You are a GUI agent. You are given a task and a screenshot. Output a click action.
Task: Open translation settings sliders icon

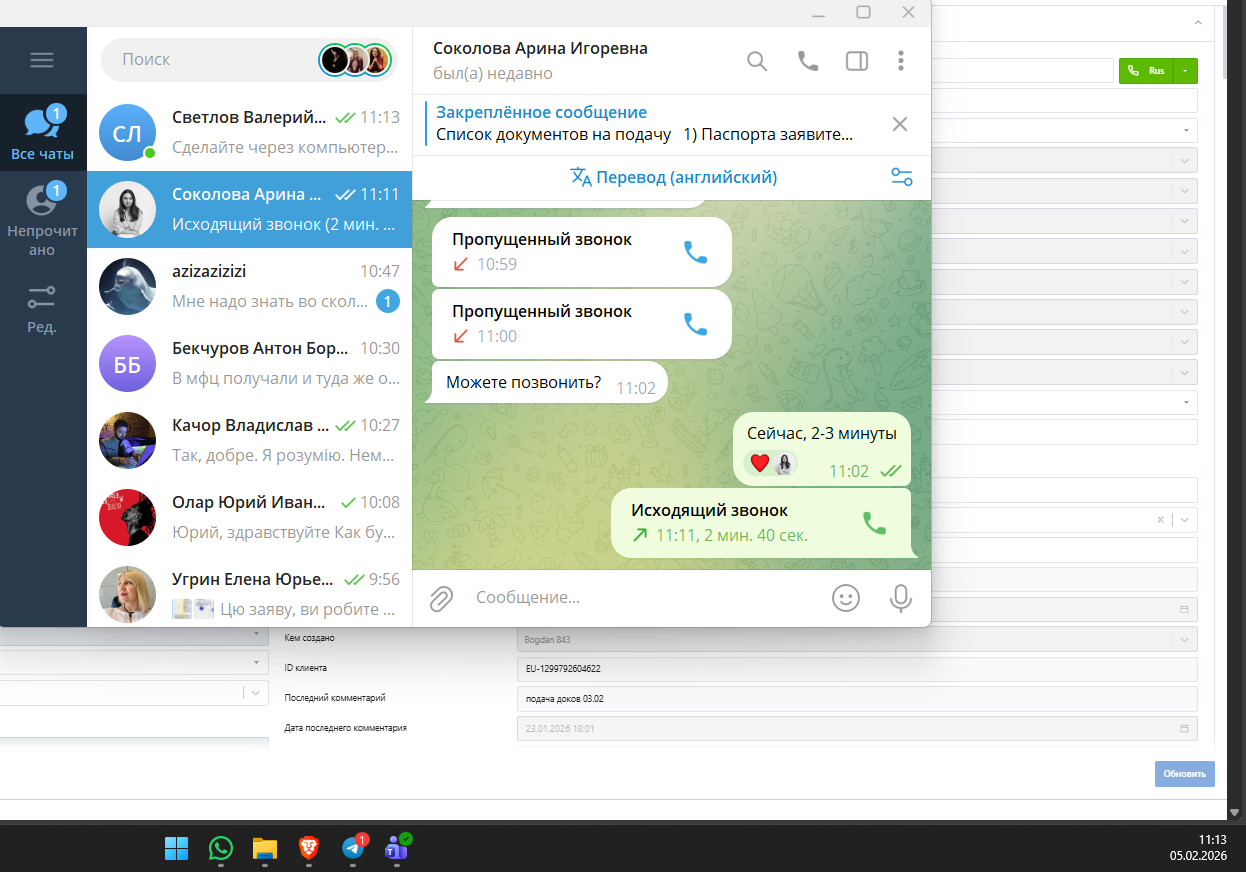(902, 177)
